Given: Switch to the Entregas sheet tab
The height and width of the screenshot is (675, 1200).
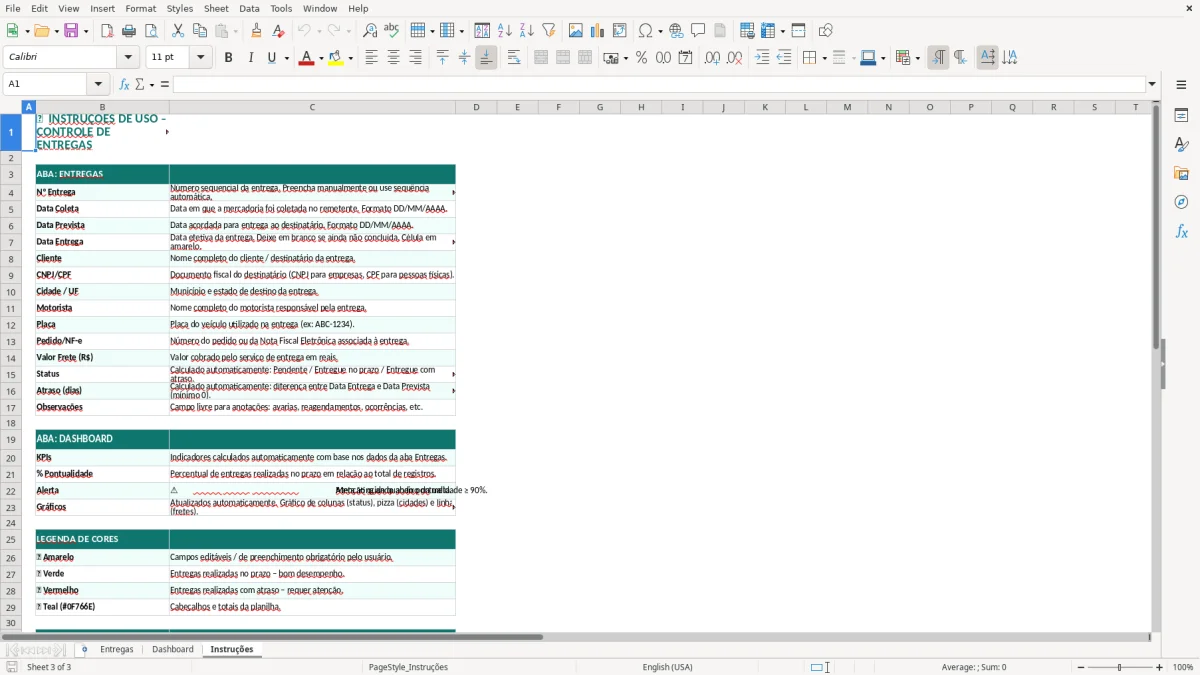Looking at the screenshot, I should tap(117, 649).
